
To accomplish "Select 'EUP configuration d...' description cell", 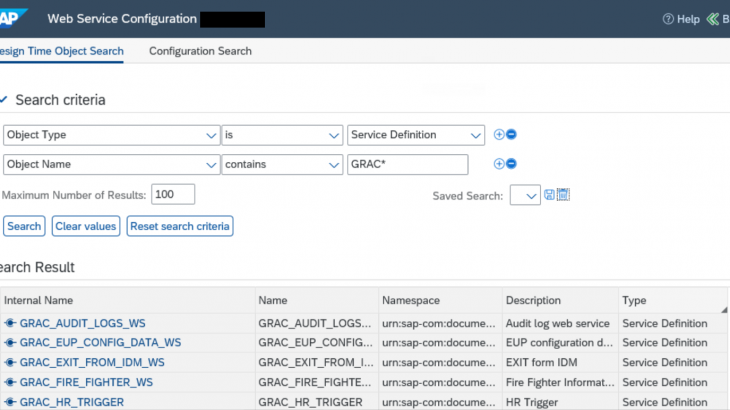I will pyautogui.click(x=561, y=343).
